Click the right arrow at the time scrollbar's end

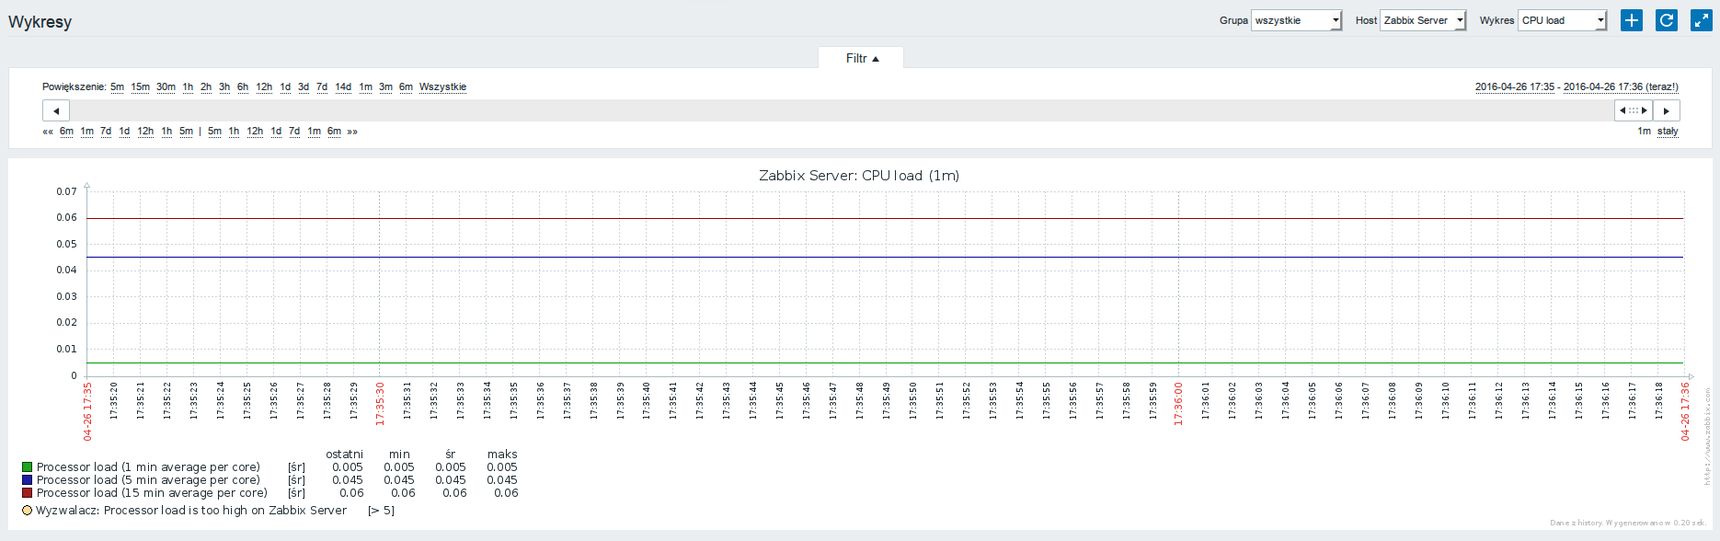point(1666,110)
